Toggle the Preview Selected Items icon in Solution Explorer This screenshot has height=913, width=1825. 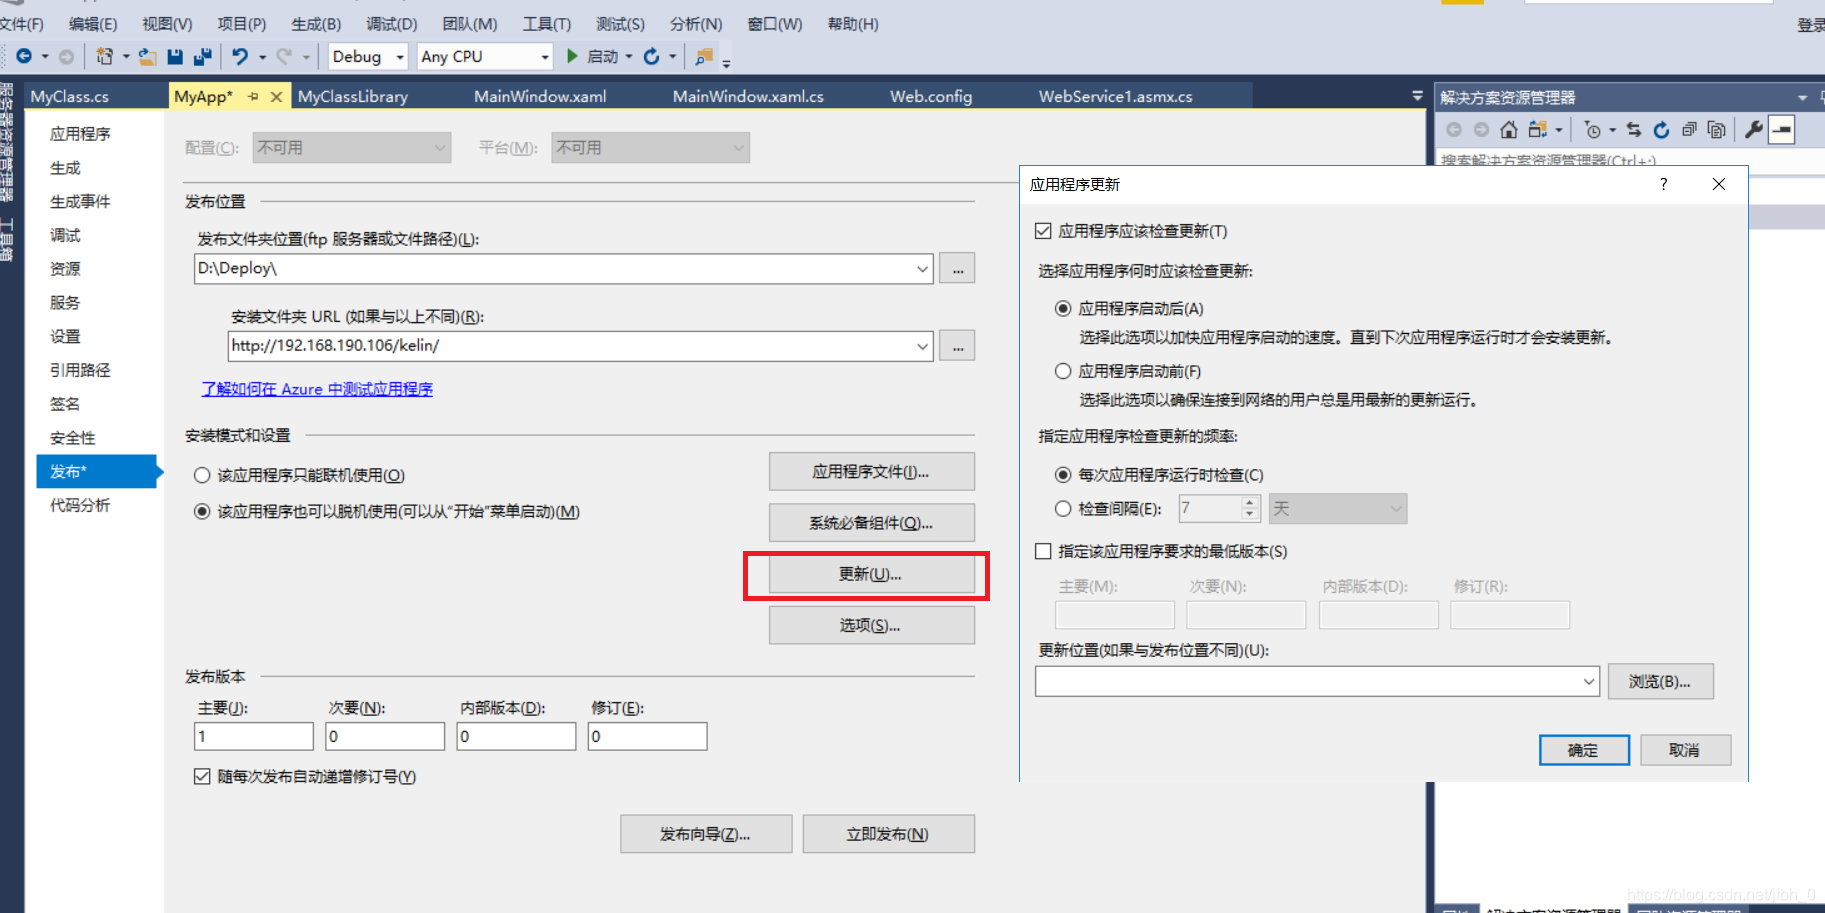(x=1782, y=130)
